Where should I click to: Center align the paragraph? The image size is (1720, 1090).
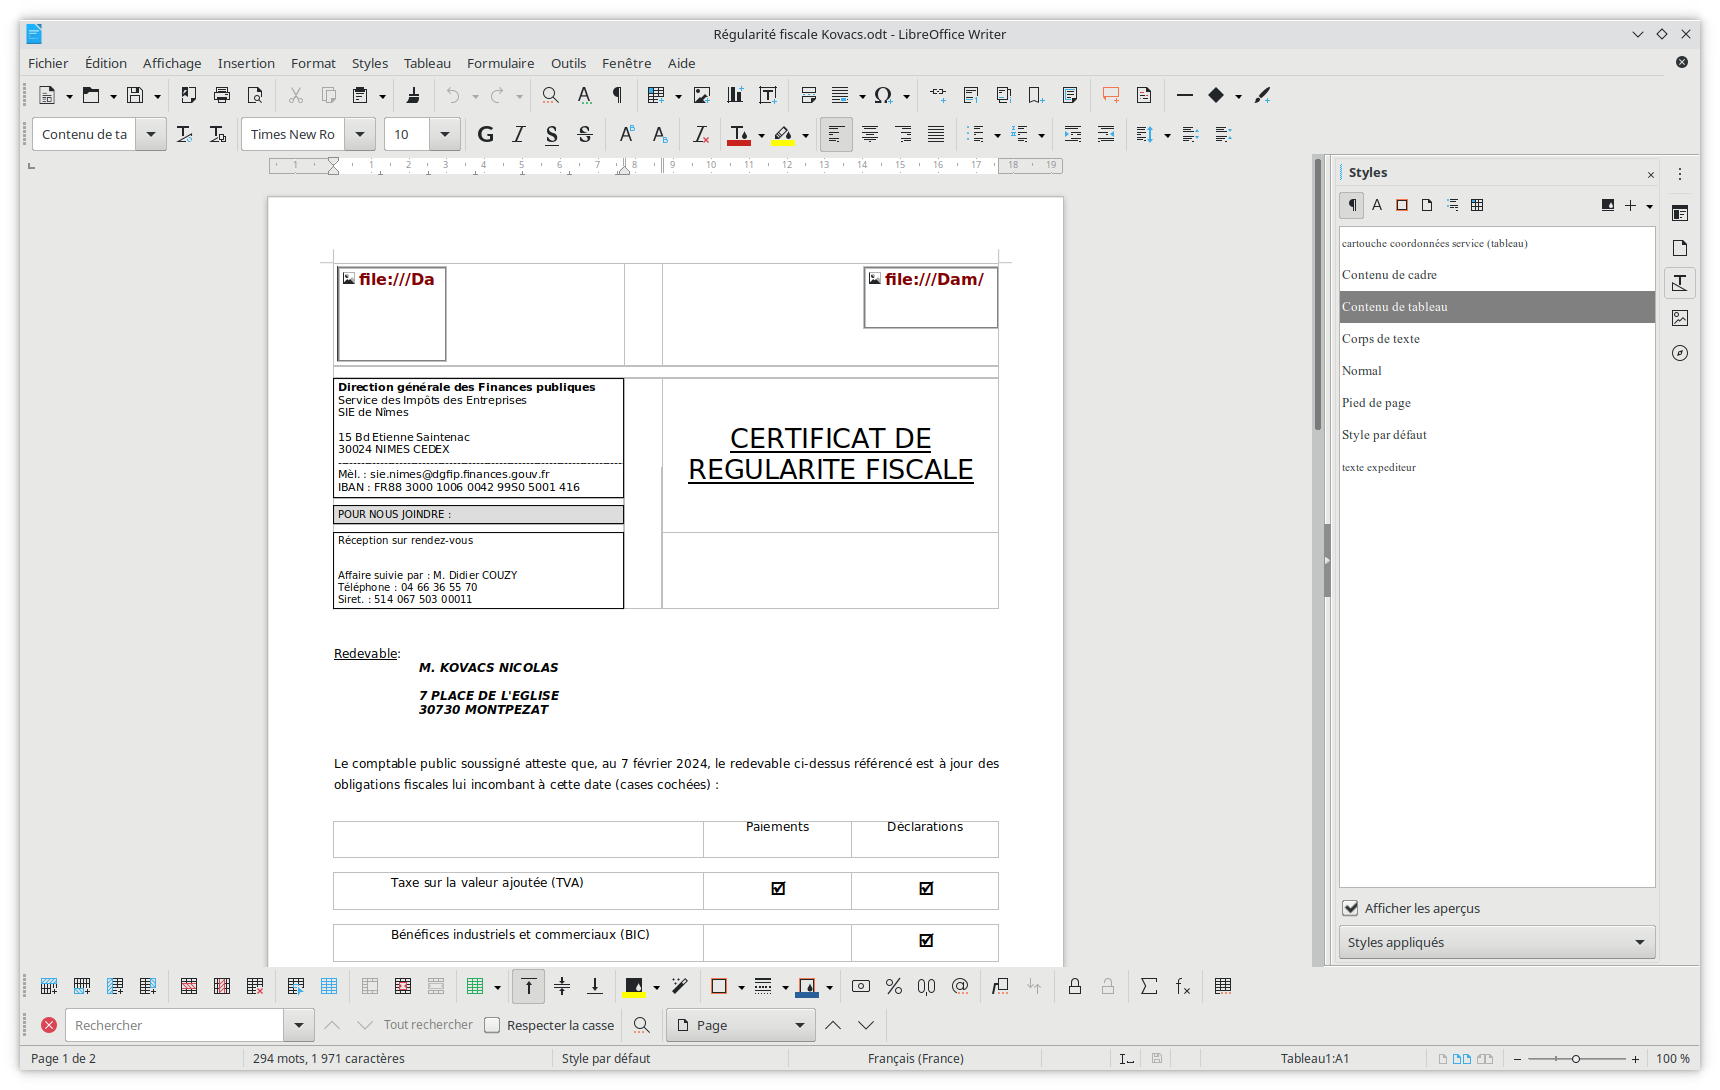tap(870, 134)
